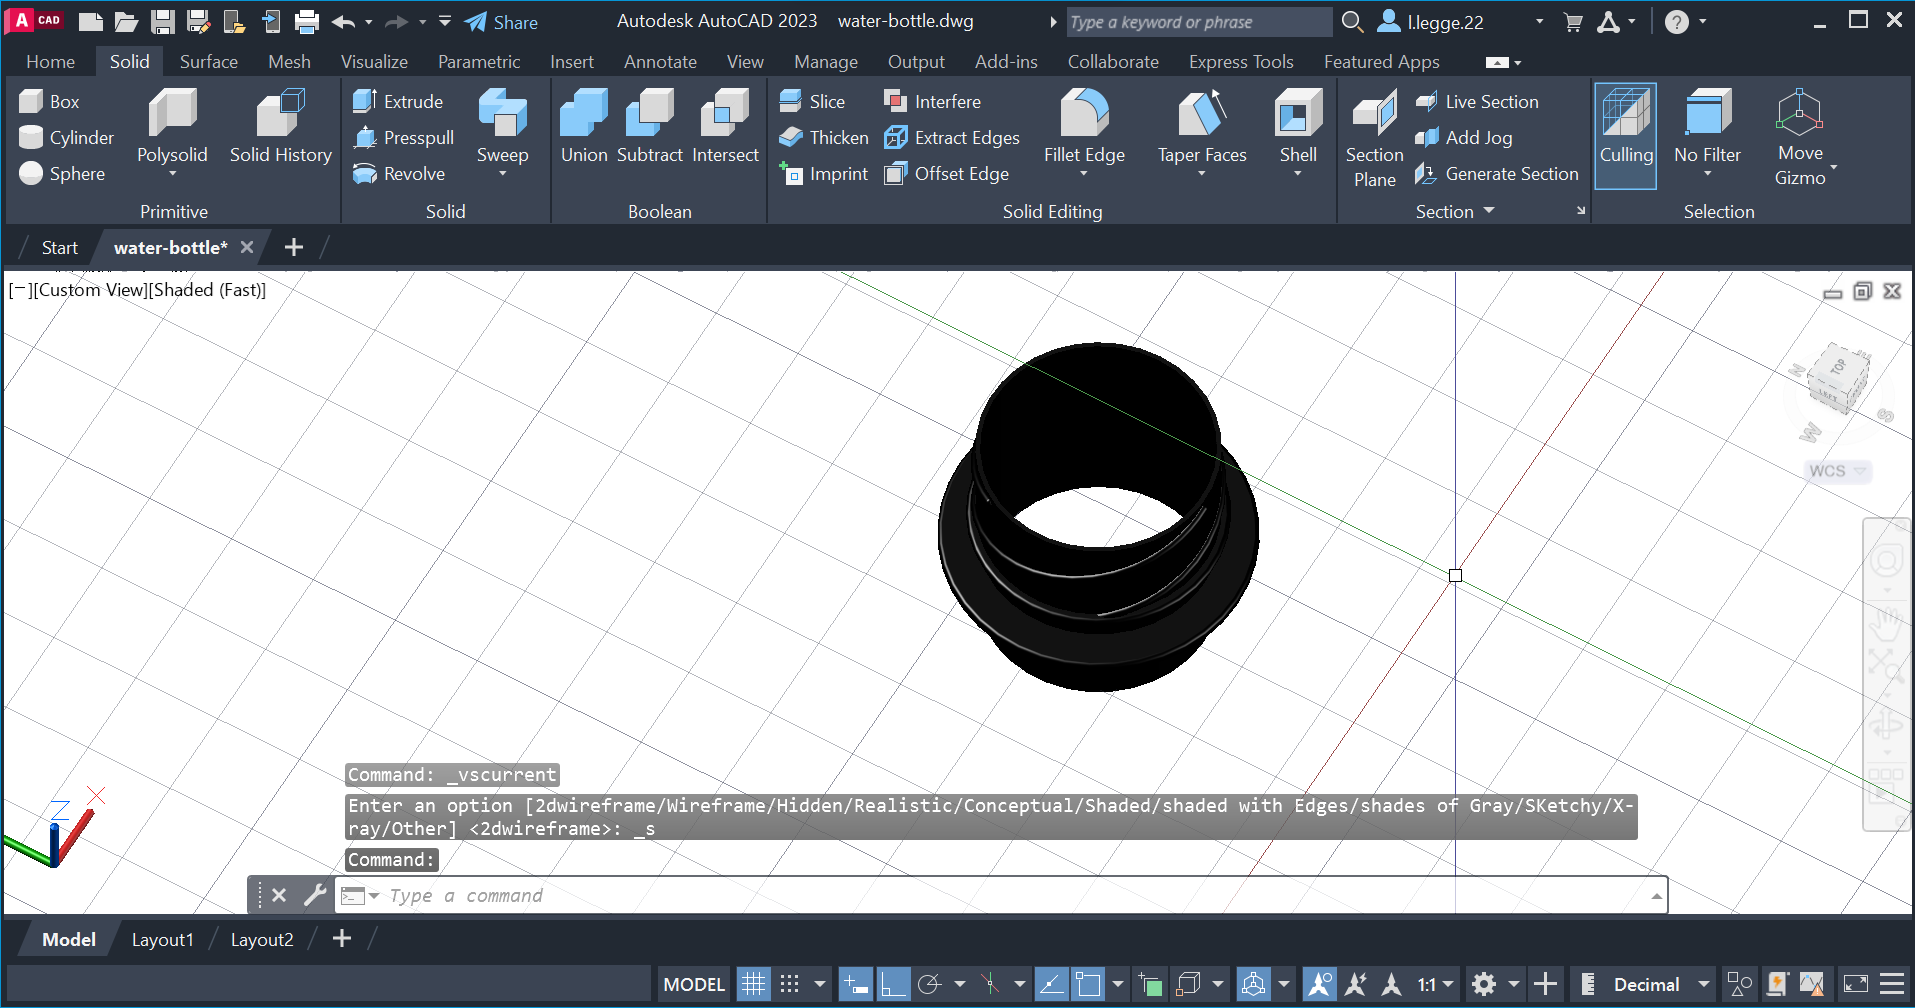Select the Sphere primitive tool
This screenshot has width=1915, height=1008.
[x=61, y=173]
